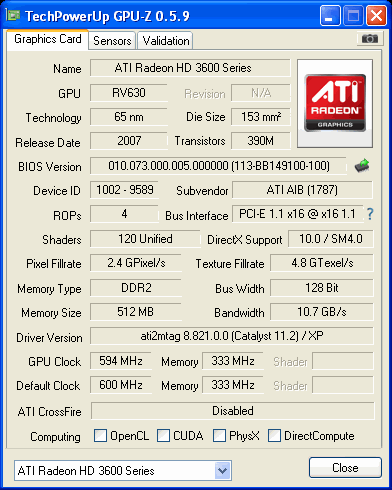
Task: Click the 'DirectX Support' label
Action: coord(245,240)
